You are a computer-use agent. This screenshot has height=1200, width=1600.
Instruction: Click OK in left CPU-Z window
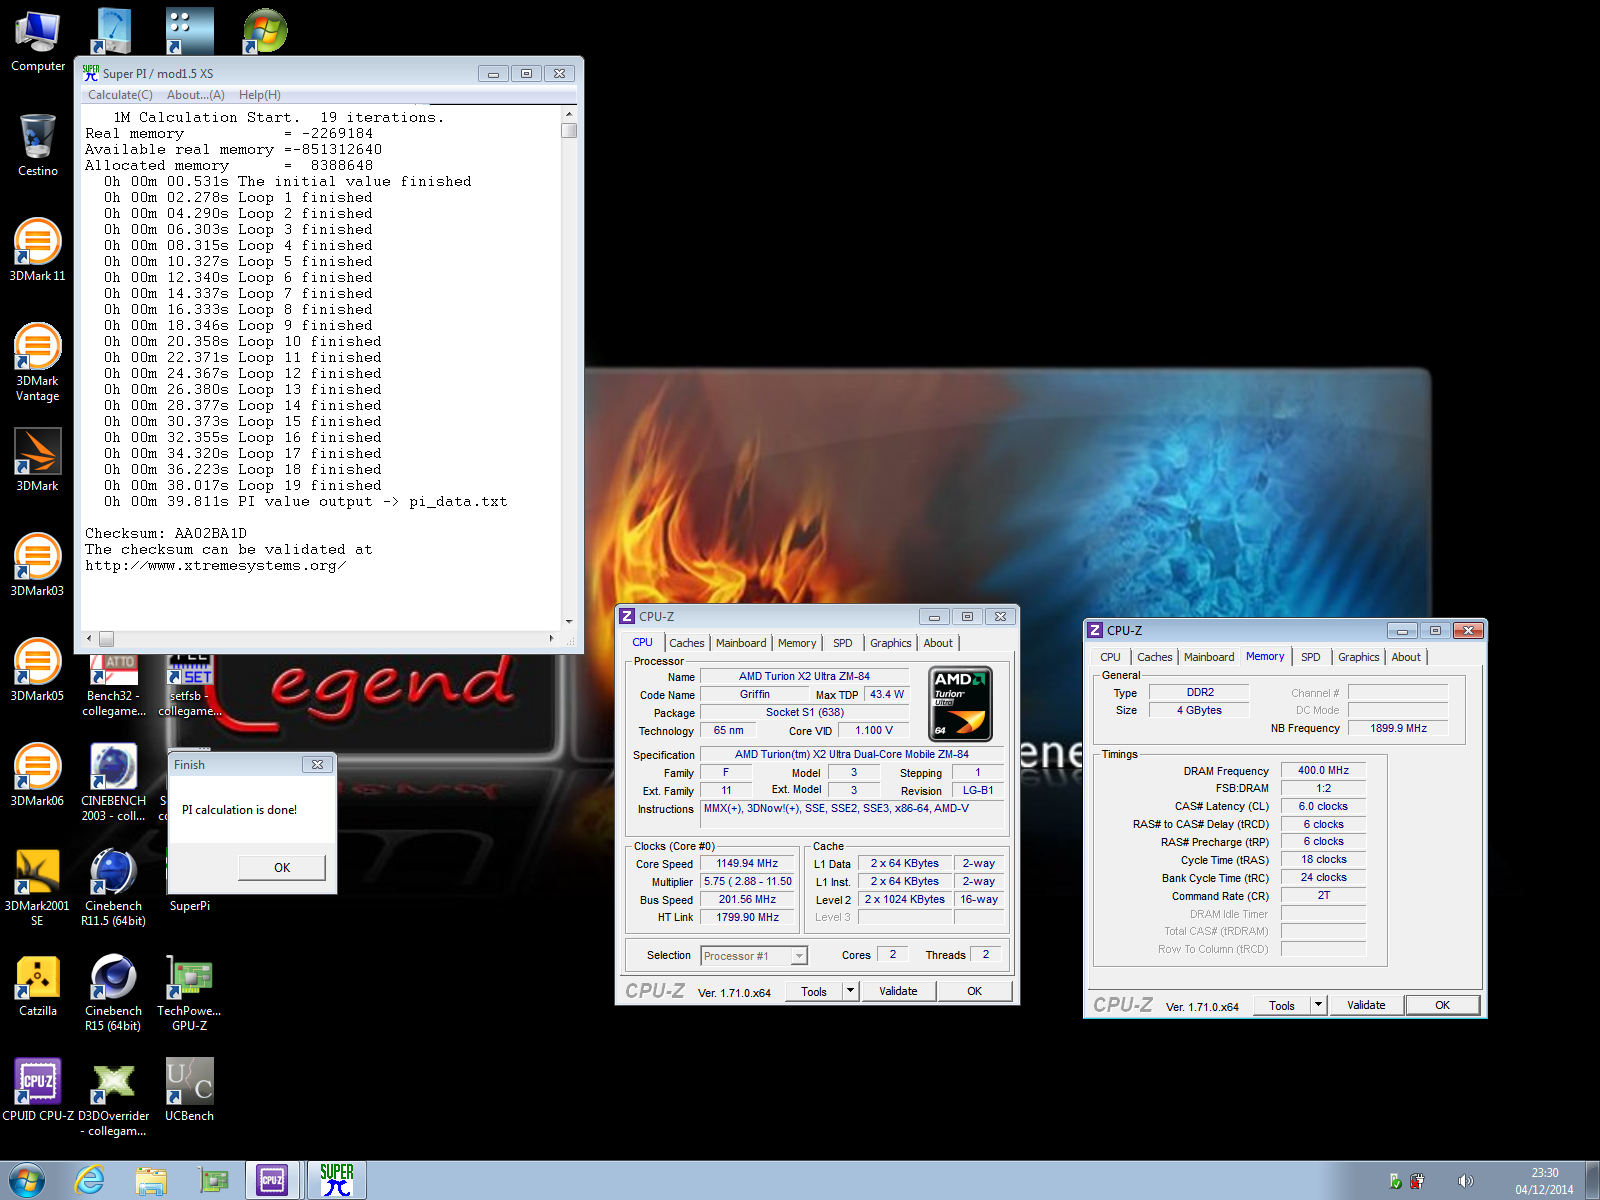point(974,991)
